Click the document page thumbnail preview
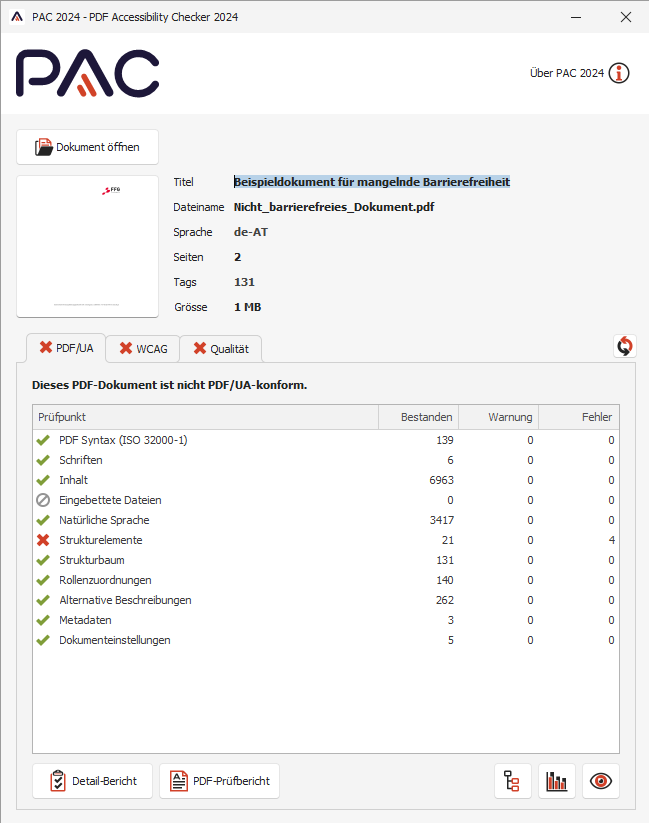The image size is (649, 823). pos(87,246)
